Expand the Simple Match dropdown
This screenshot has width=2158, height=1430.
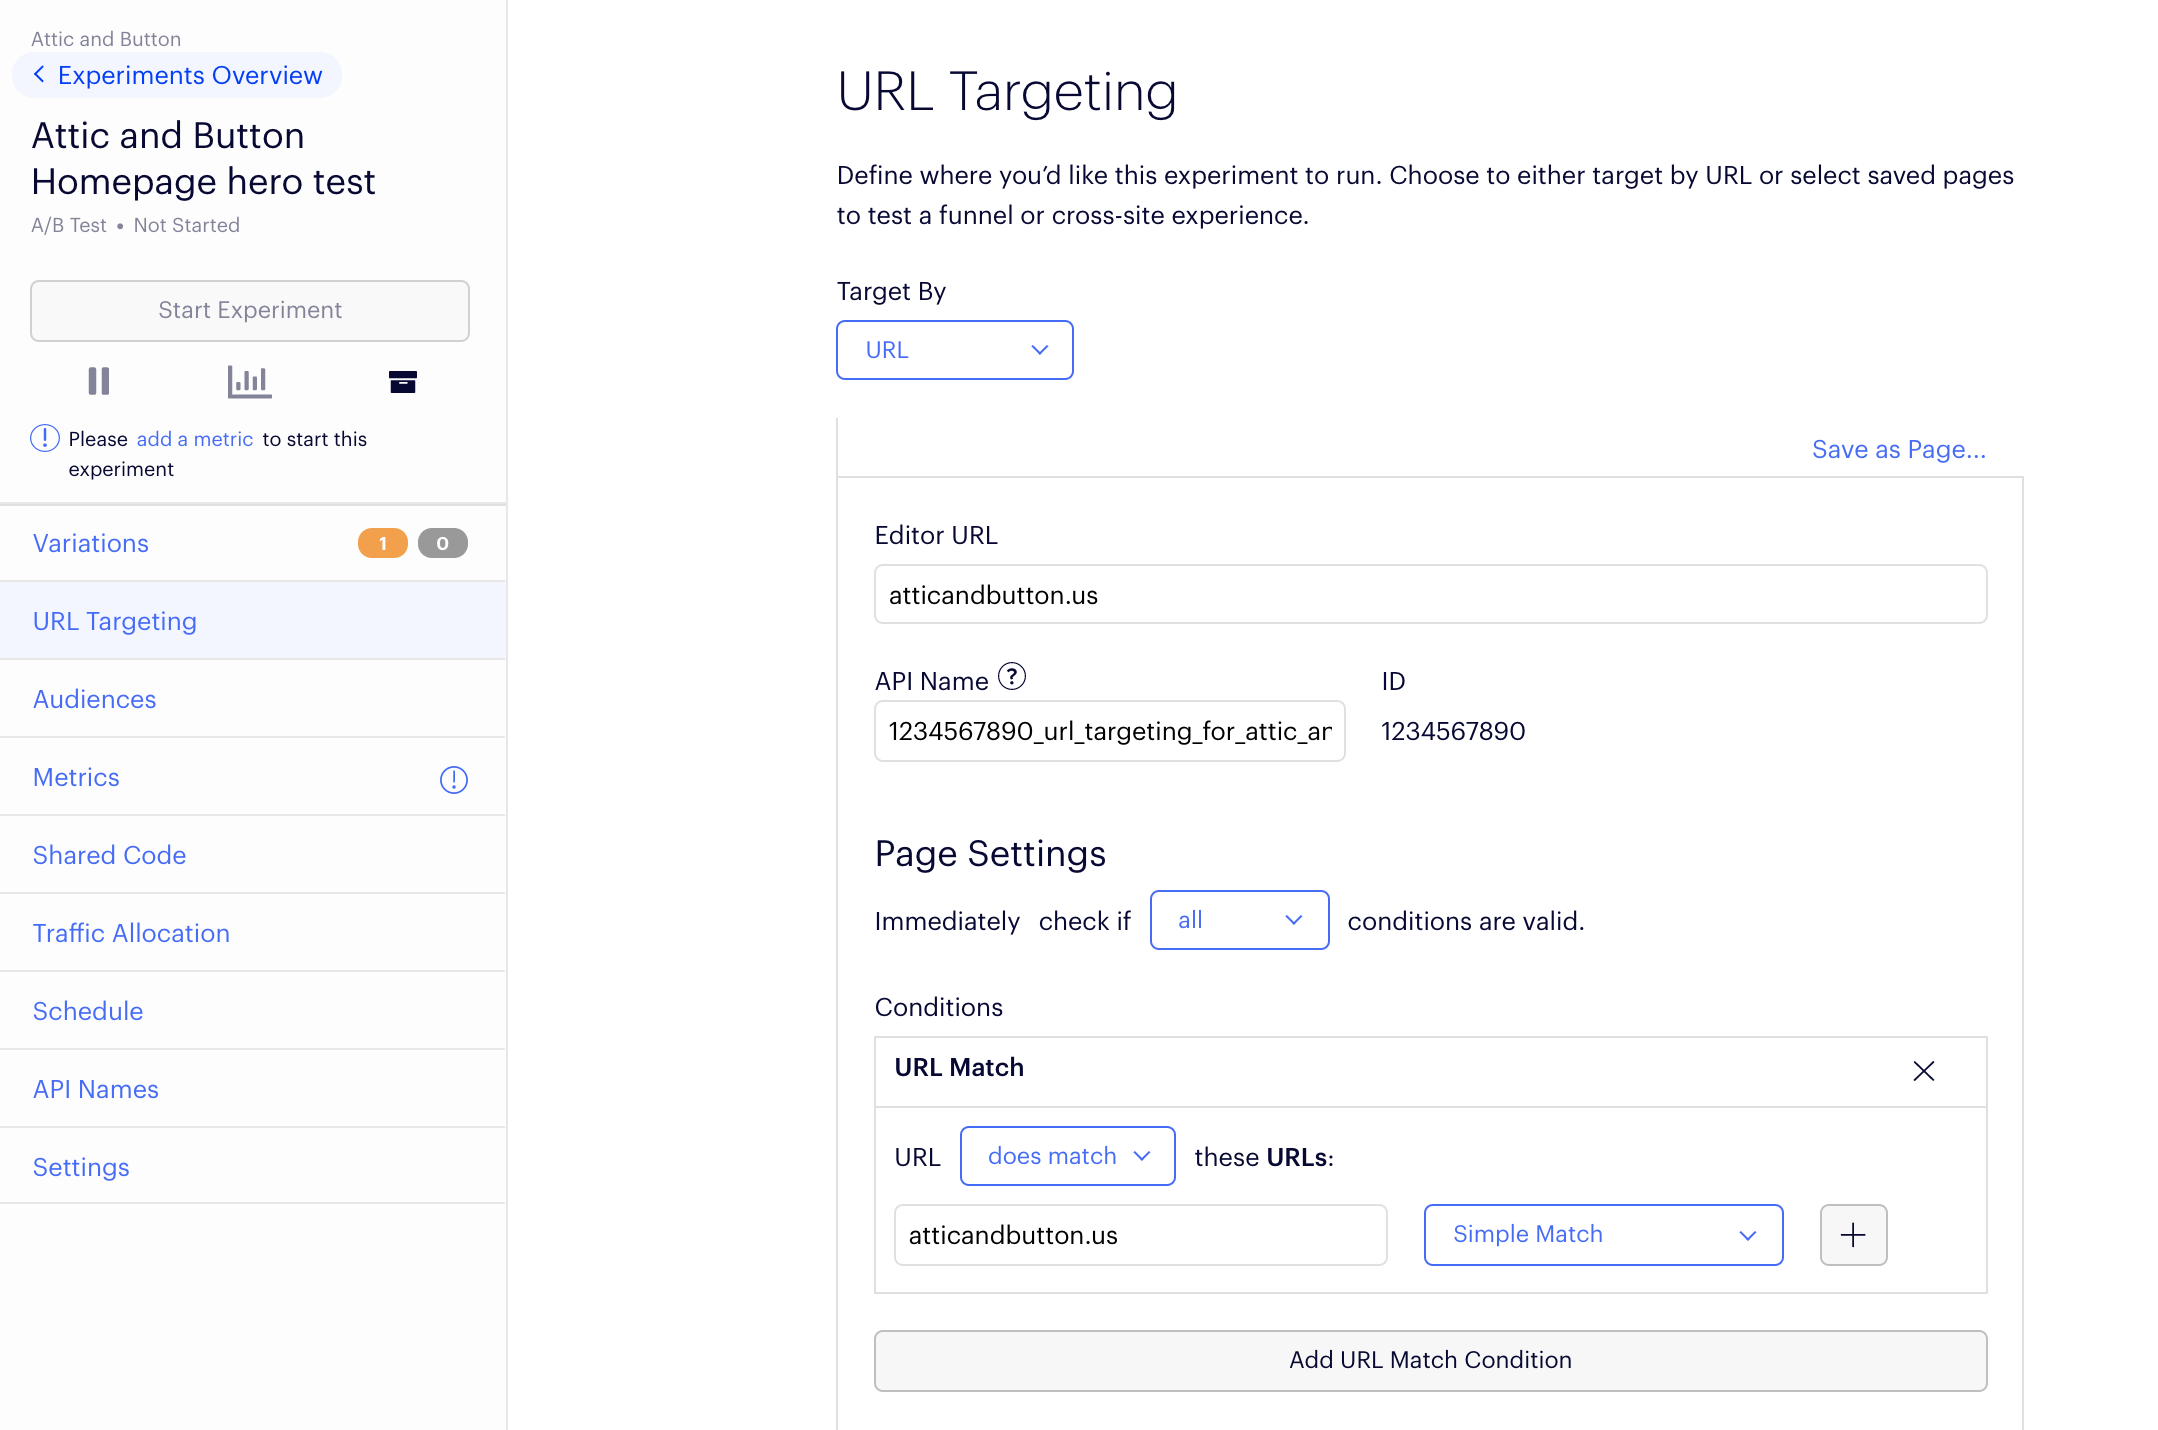(x=1602, y=1235)
